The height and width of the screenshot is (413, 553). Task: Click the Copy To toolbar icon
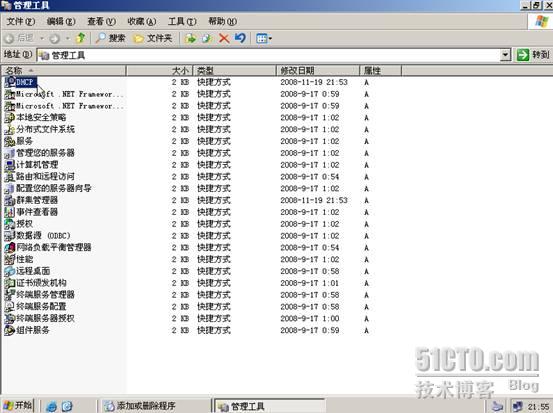click(x=207, y=38)
